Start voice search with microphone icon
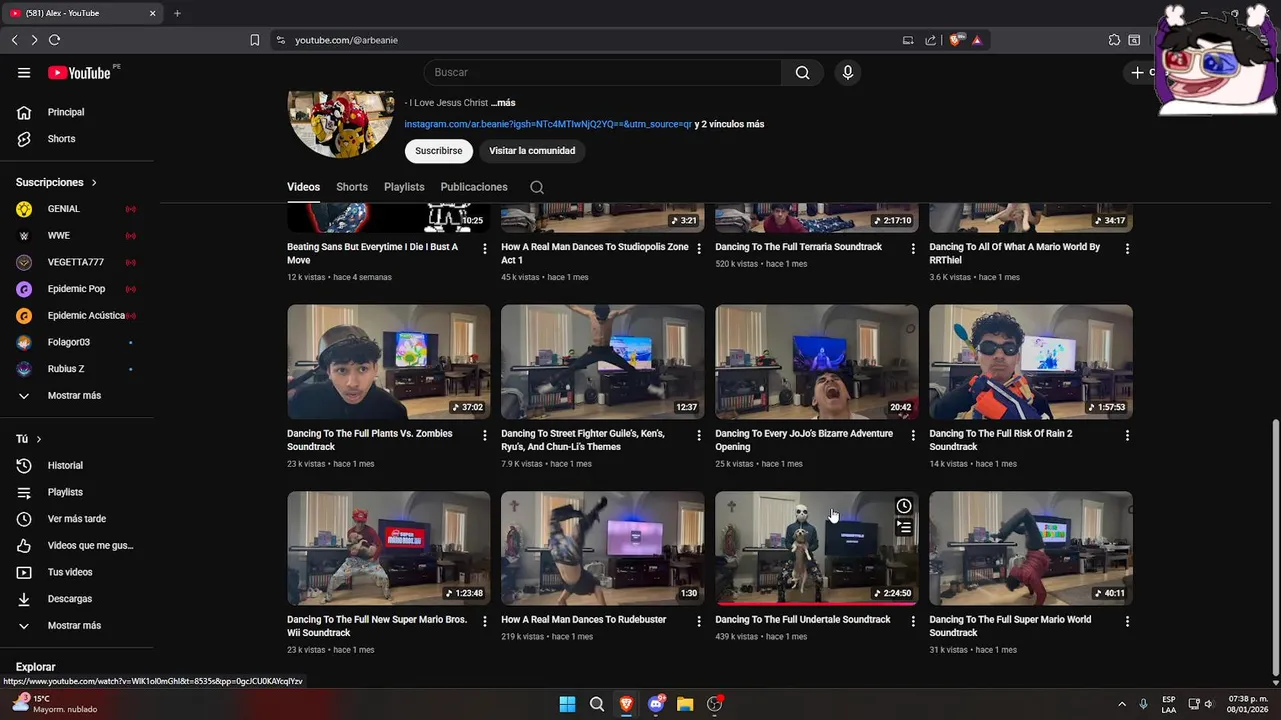 point(847,72)
